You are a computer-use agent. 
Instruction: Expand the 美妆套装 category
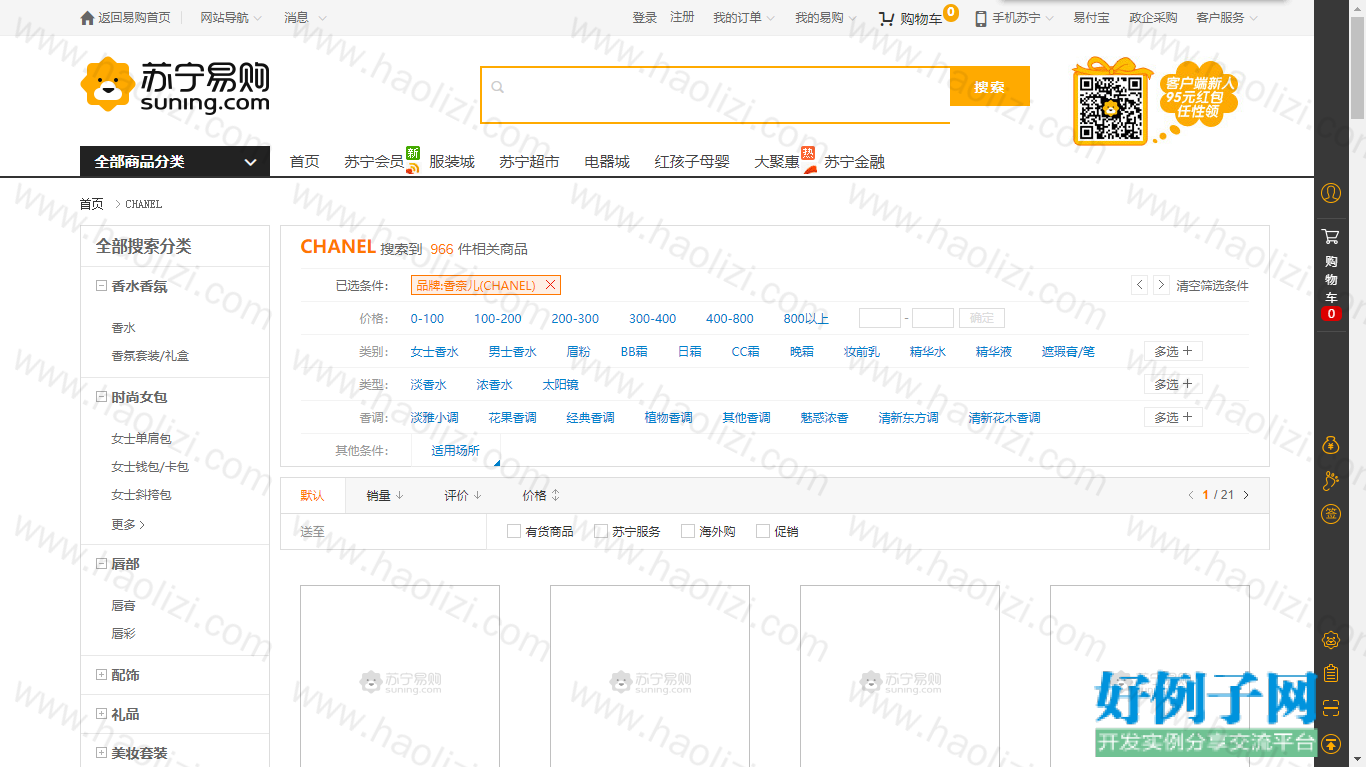coord(101,753)
